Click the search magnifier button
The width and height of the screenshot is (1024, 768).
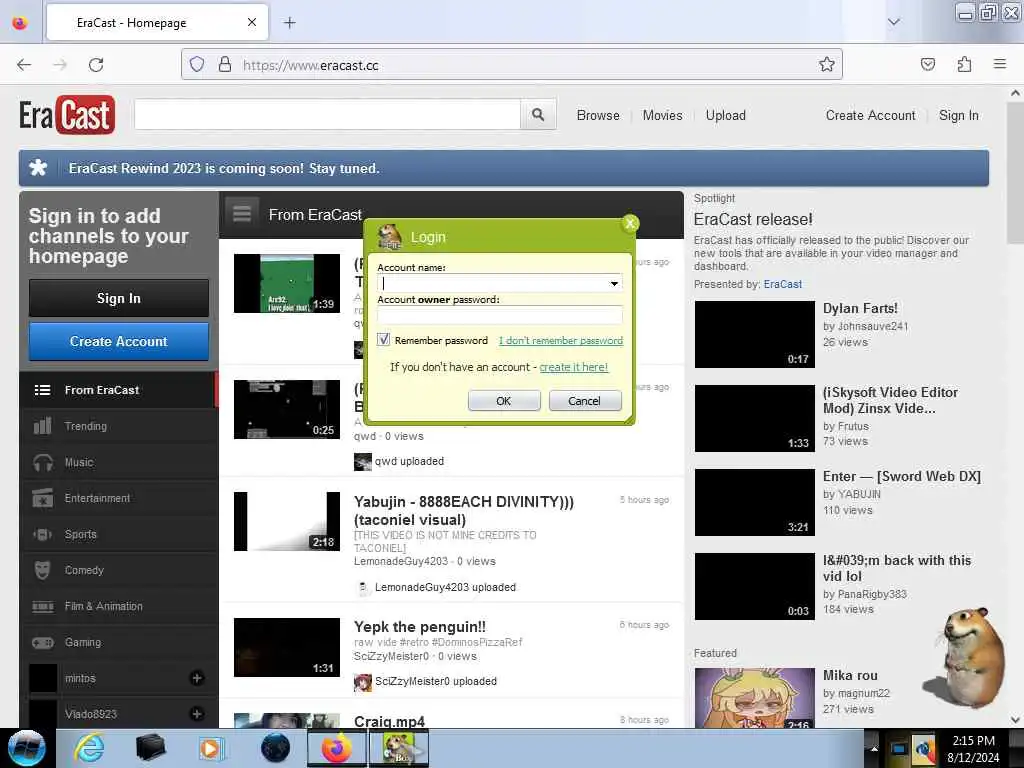coord(538,115)
